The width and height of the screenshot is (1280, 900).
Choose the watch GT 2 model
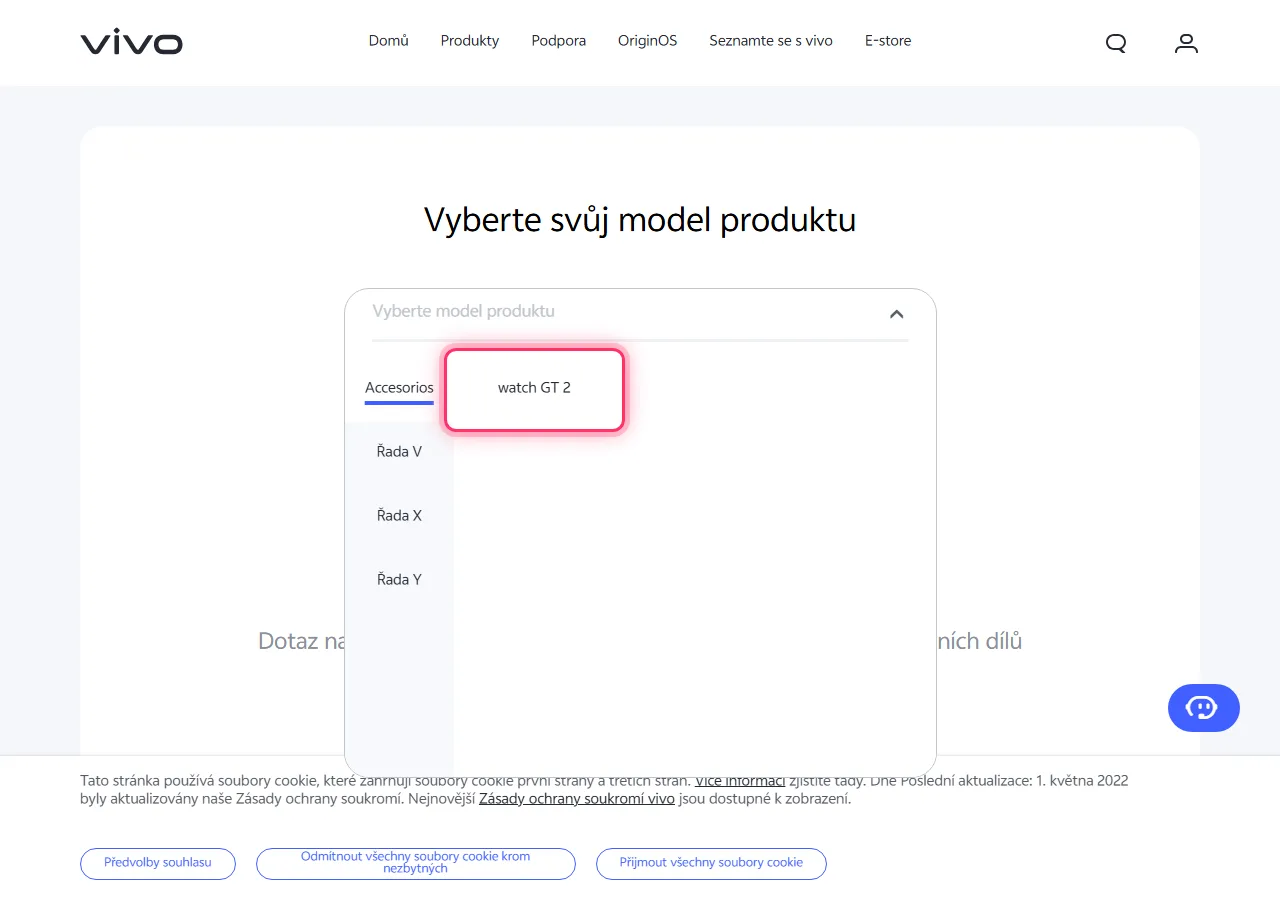[535, 389]
